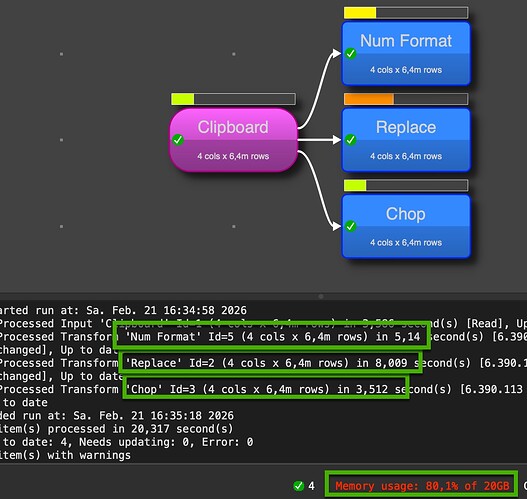The image size is (527, 499).
Task: Click progress bar above Clipboard node
Action: (233, 99)
